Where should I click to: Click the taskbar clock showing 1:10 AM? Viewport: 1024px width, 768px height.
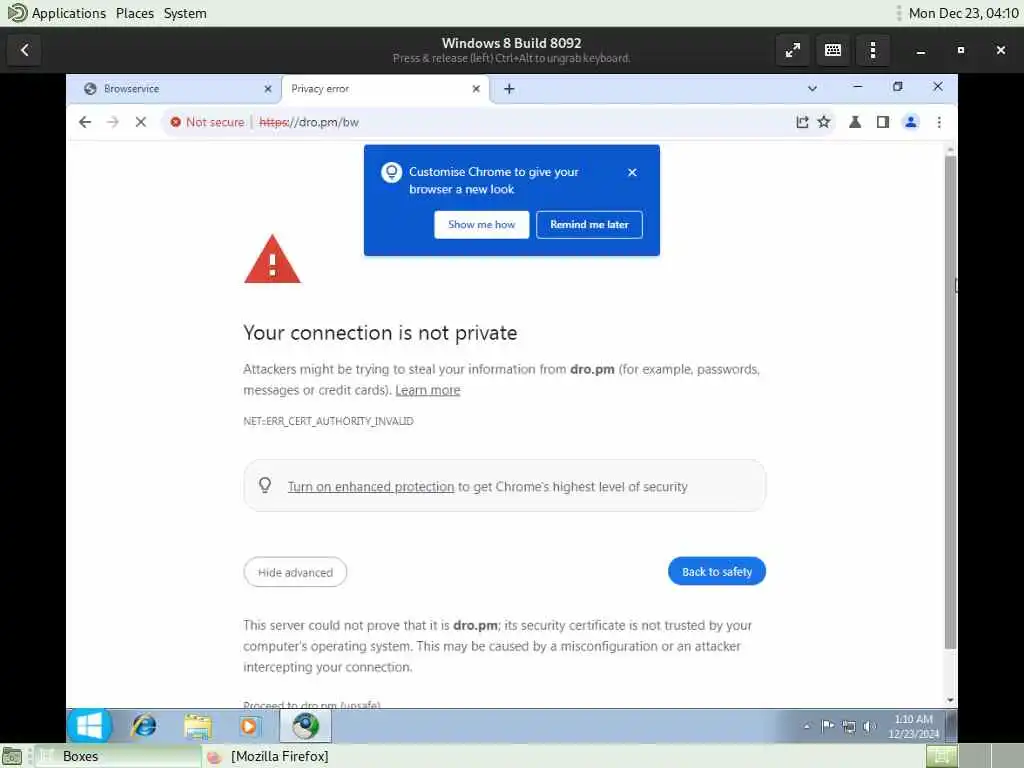pos(913,726)
